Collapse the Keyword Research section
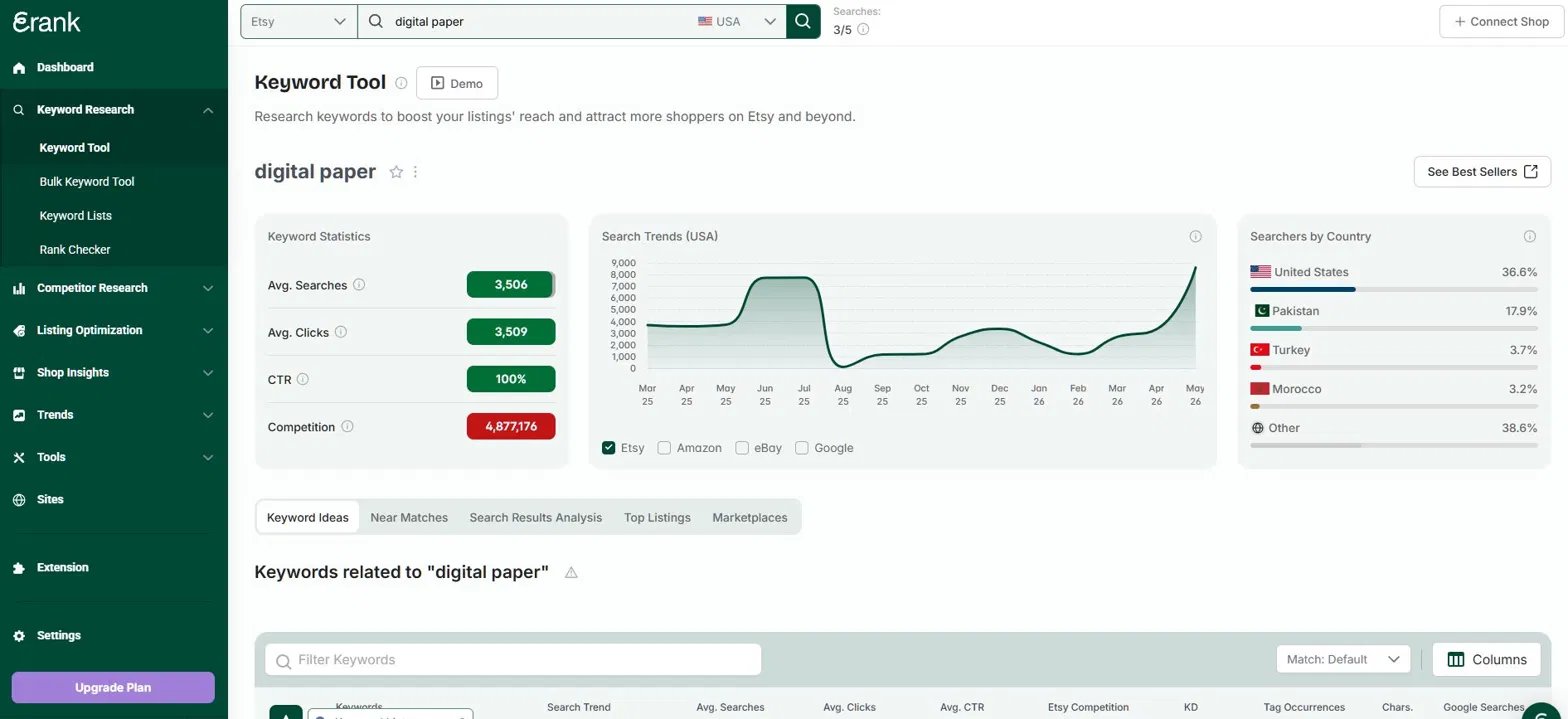This screenshot has width=1568, height=719. click(208, 110)
